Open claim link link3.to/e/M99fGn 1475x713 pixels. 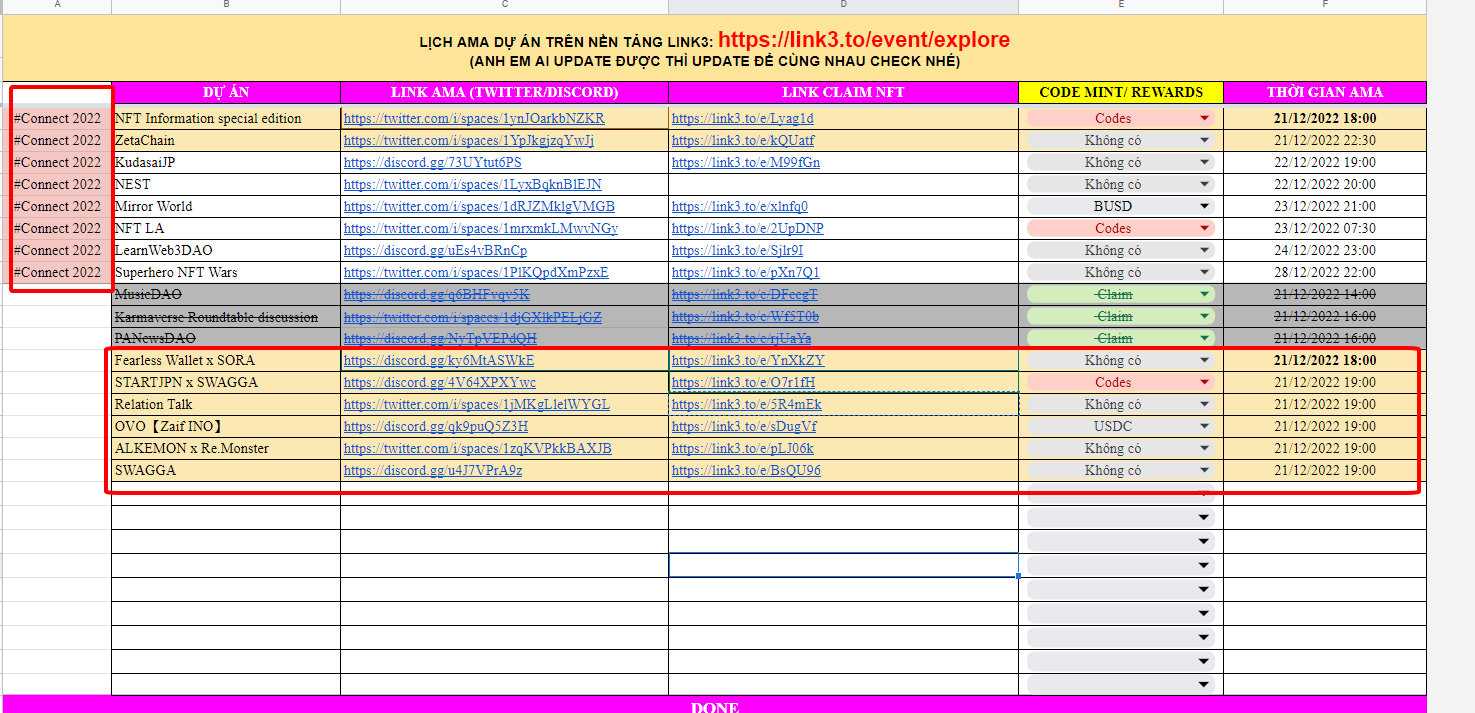point(746,162)
